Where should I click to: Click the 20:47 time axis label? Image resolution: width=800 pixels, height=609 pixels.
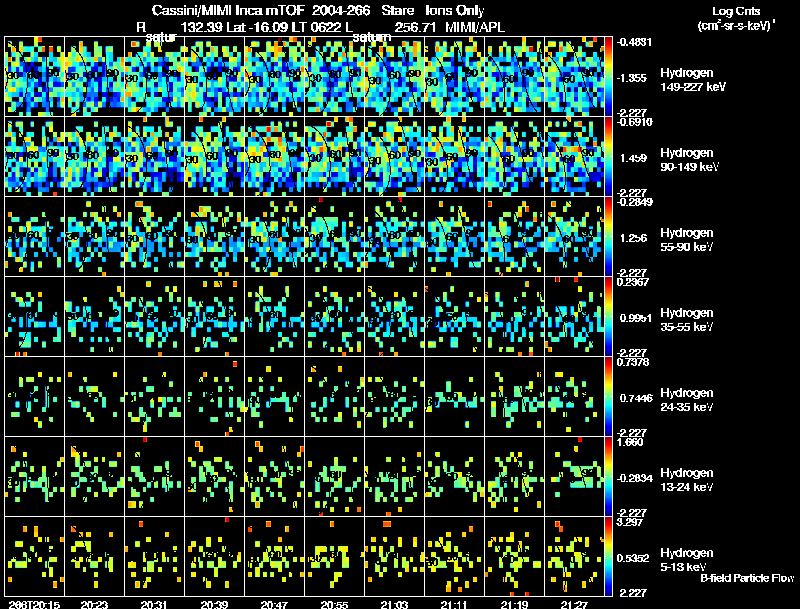tap(274, 604)
